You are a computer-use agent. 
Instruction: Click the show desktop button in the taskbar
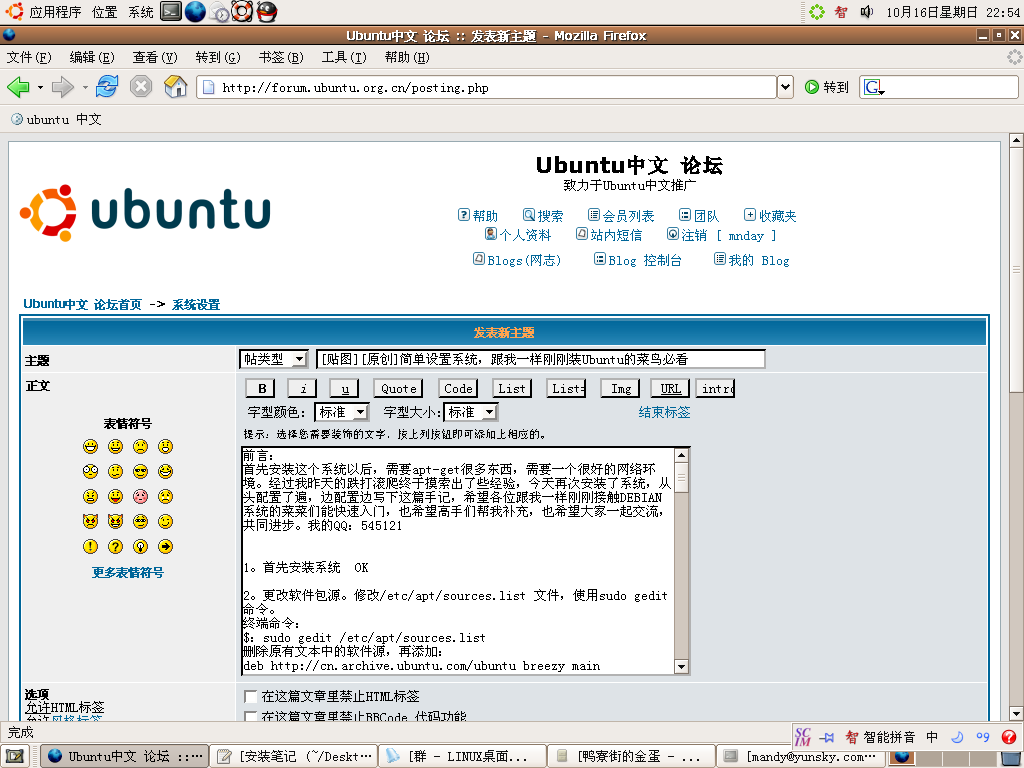click(x=15, y=756)
